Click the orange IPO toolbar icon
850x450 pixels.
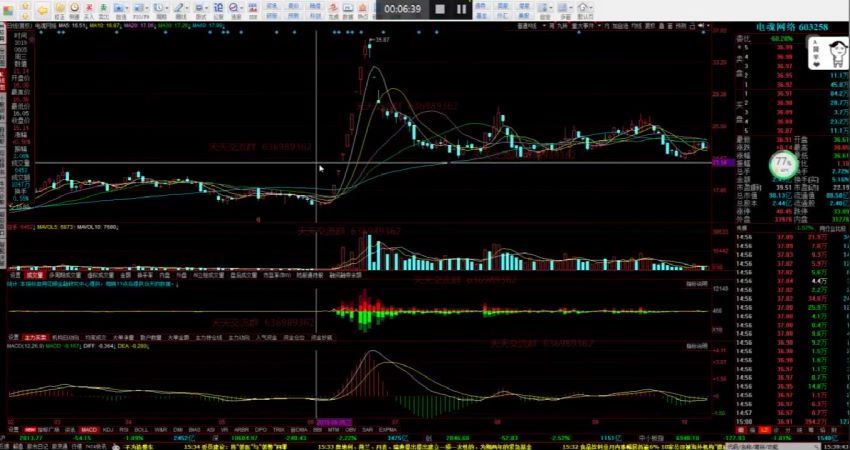(362, 8)
